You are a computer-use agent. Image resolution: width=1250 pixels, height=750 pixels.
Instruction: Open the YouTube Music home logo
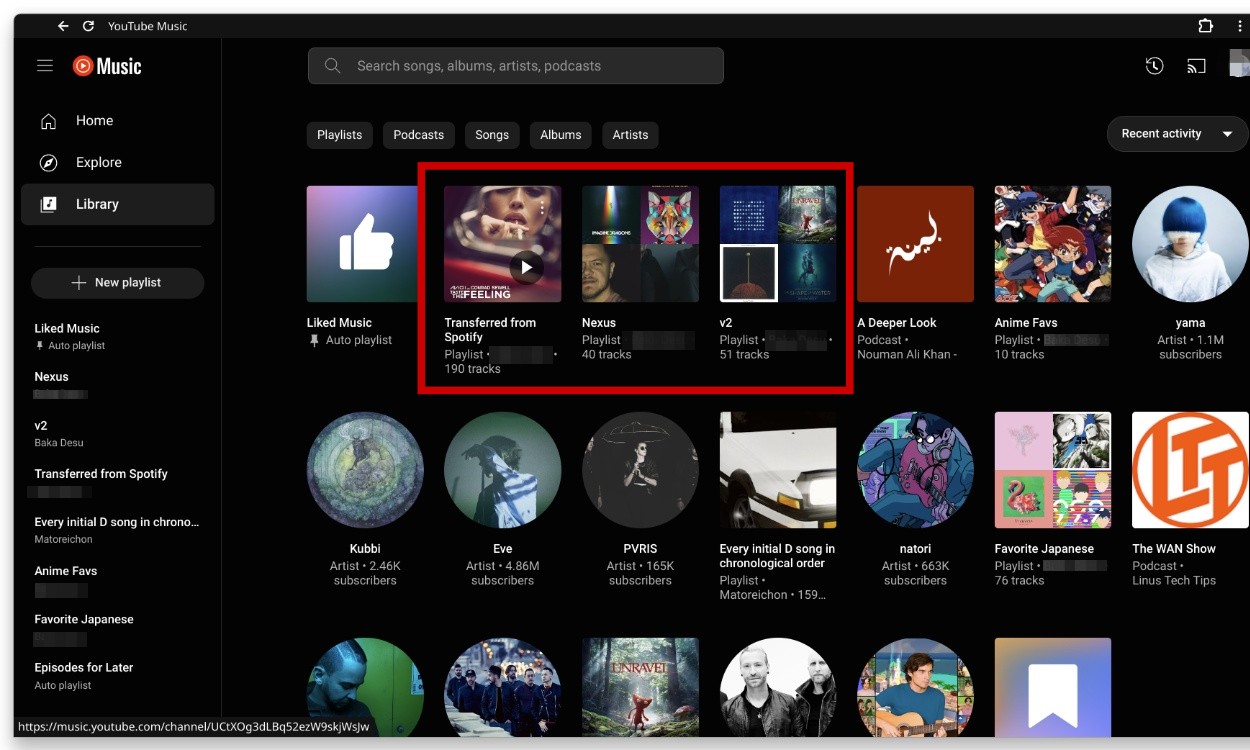[105, 65]
